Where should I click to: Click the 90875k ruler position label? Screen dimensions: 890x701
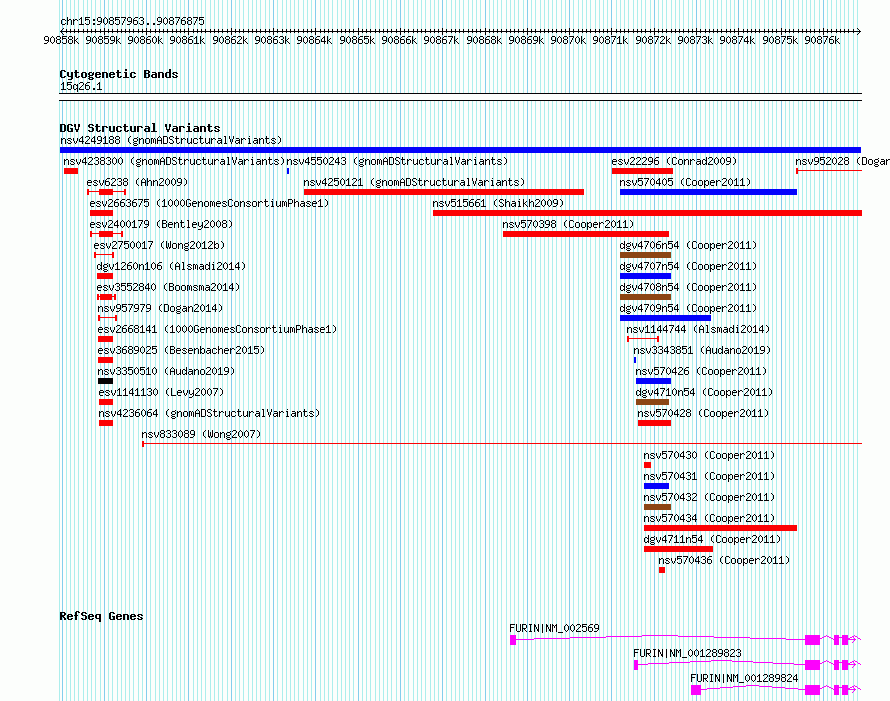[x=779, y=40]
